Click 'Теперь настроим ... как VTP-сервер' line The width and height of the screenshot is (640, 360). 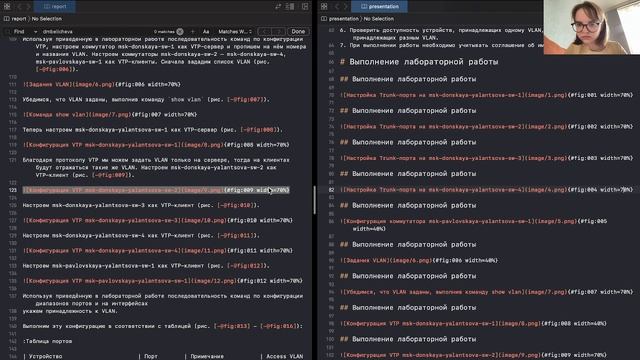click(152, 130)
